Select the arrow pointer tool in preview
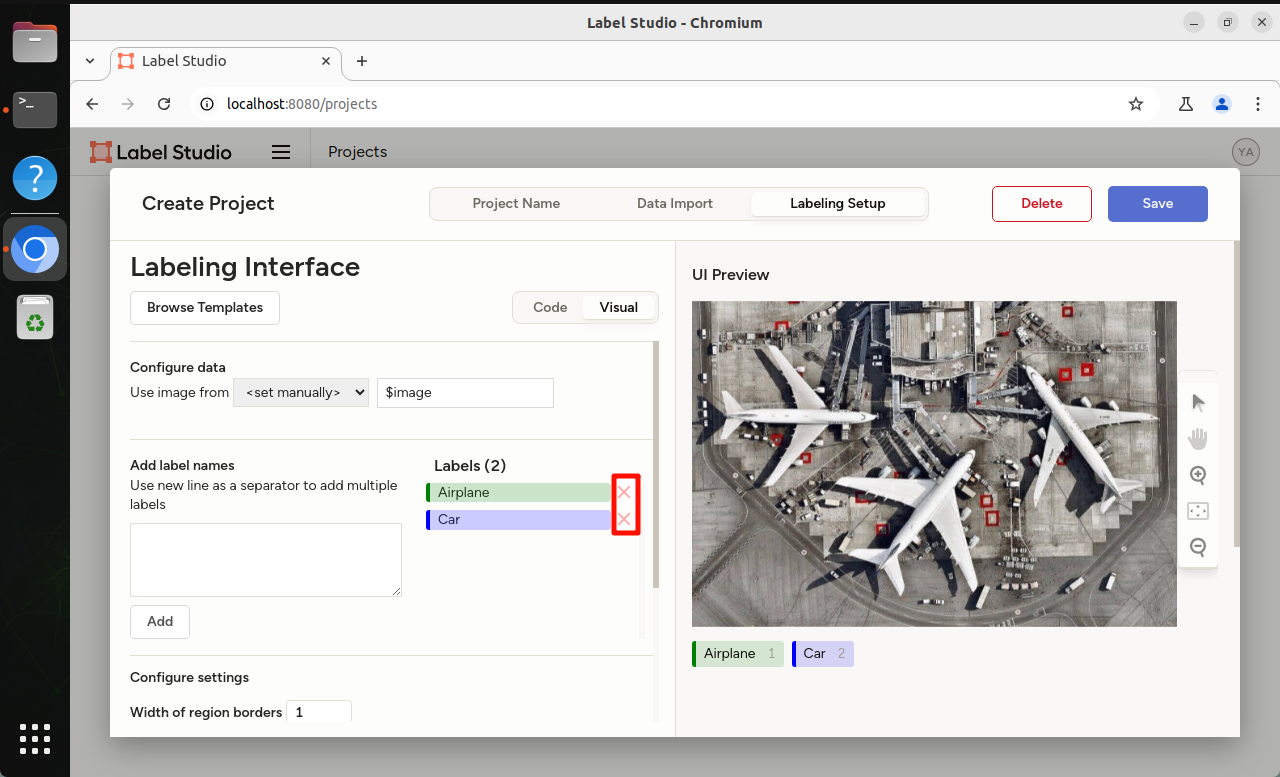The width and height of the screenshot is (1280, 777). tap(1198, 402)
